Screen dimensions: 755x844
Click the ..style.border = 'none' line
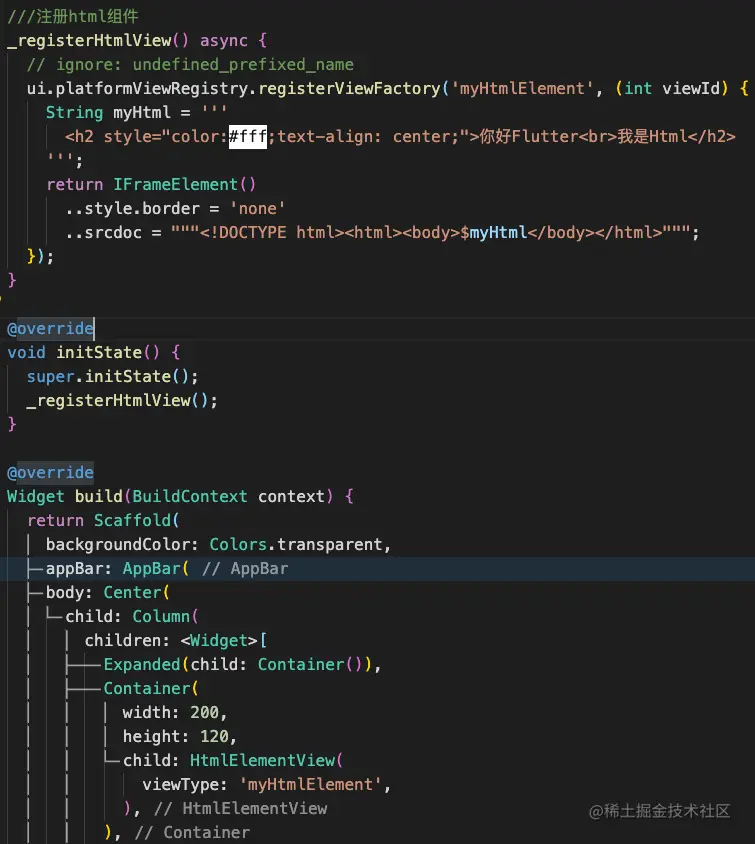pyautogui.click(x=175, y=208)
